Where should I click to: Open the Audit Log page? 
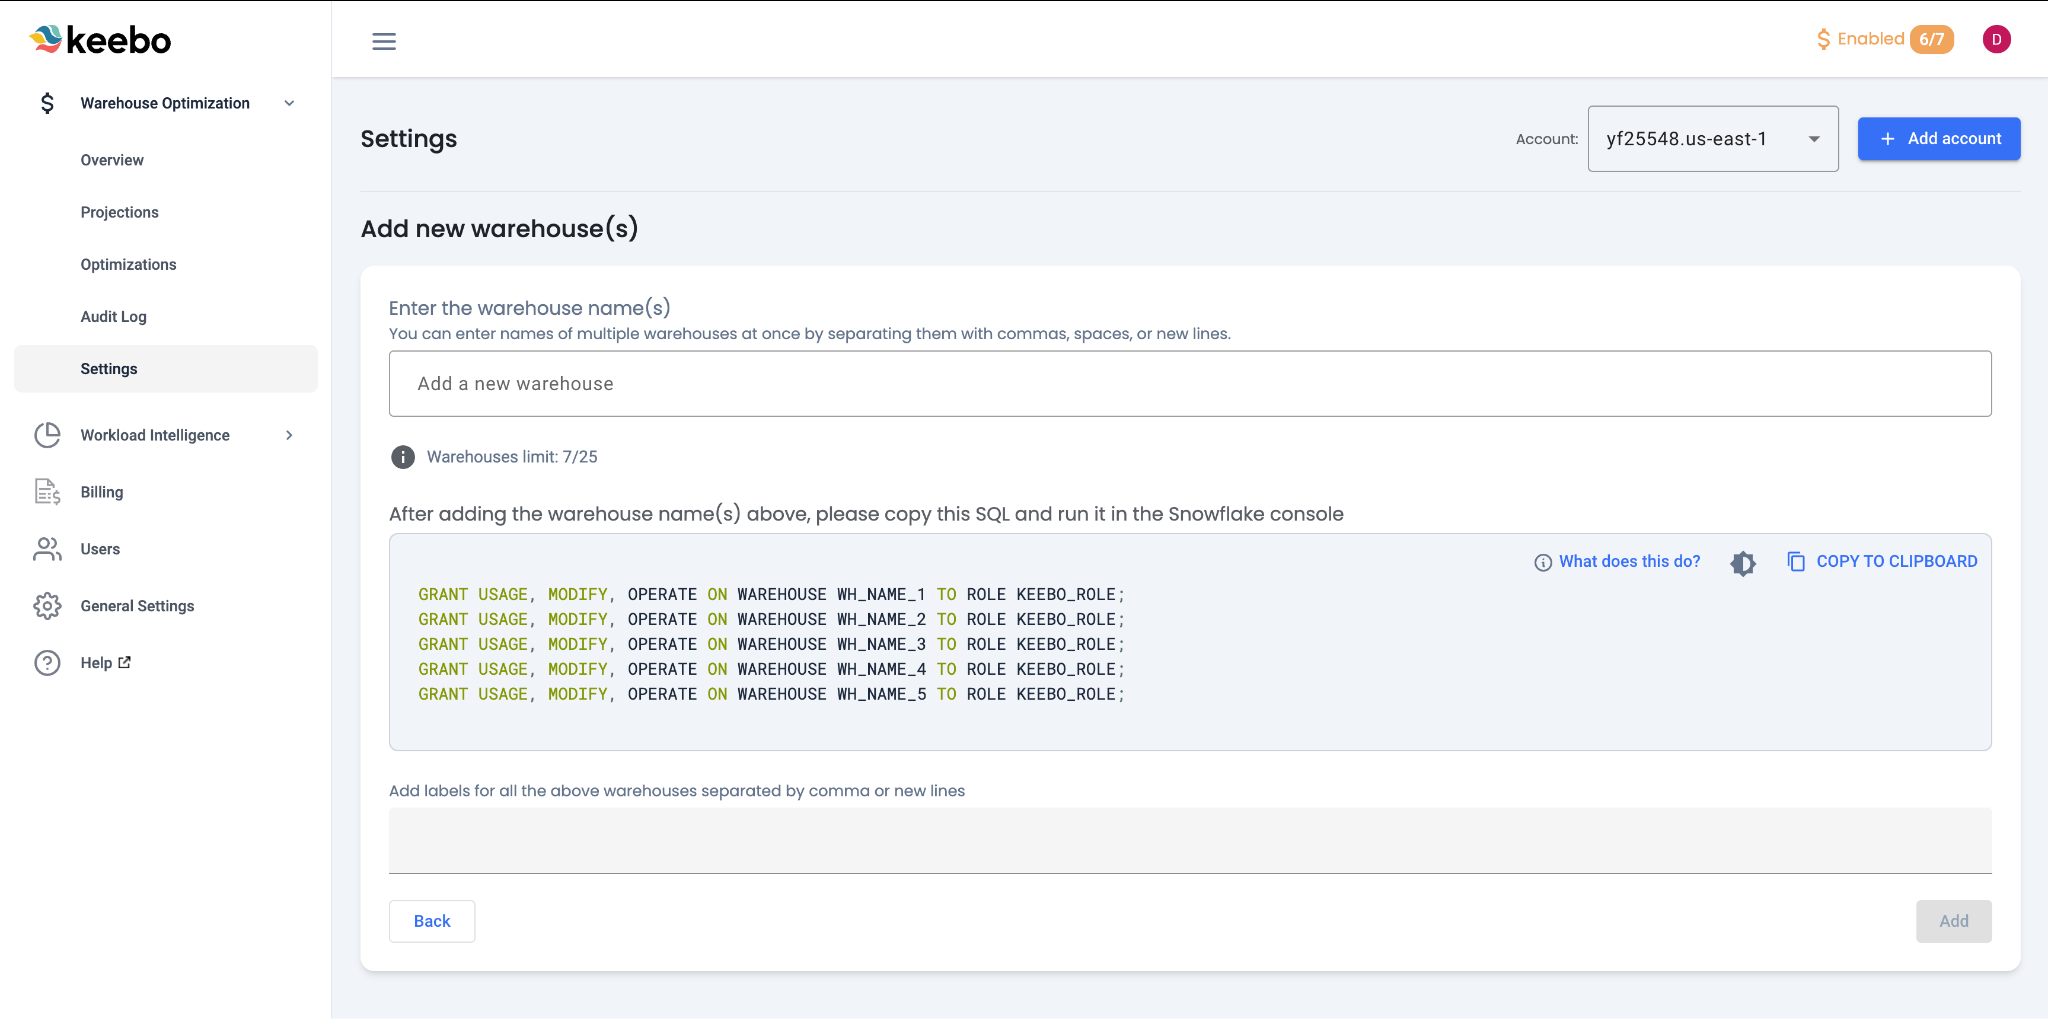click(x=114, y=317)
